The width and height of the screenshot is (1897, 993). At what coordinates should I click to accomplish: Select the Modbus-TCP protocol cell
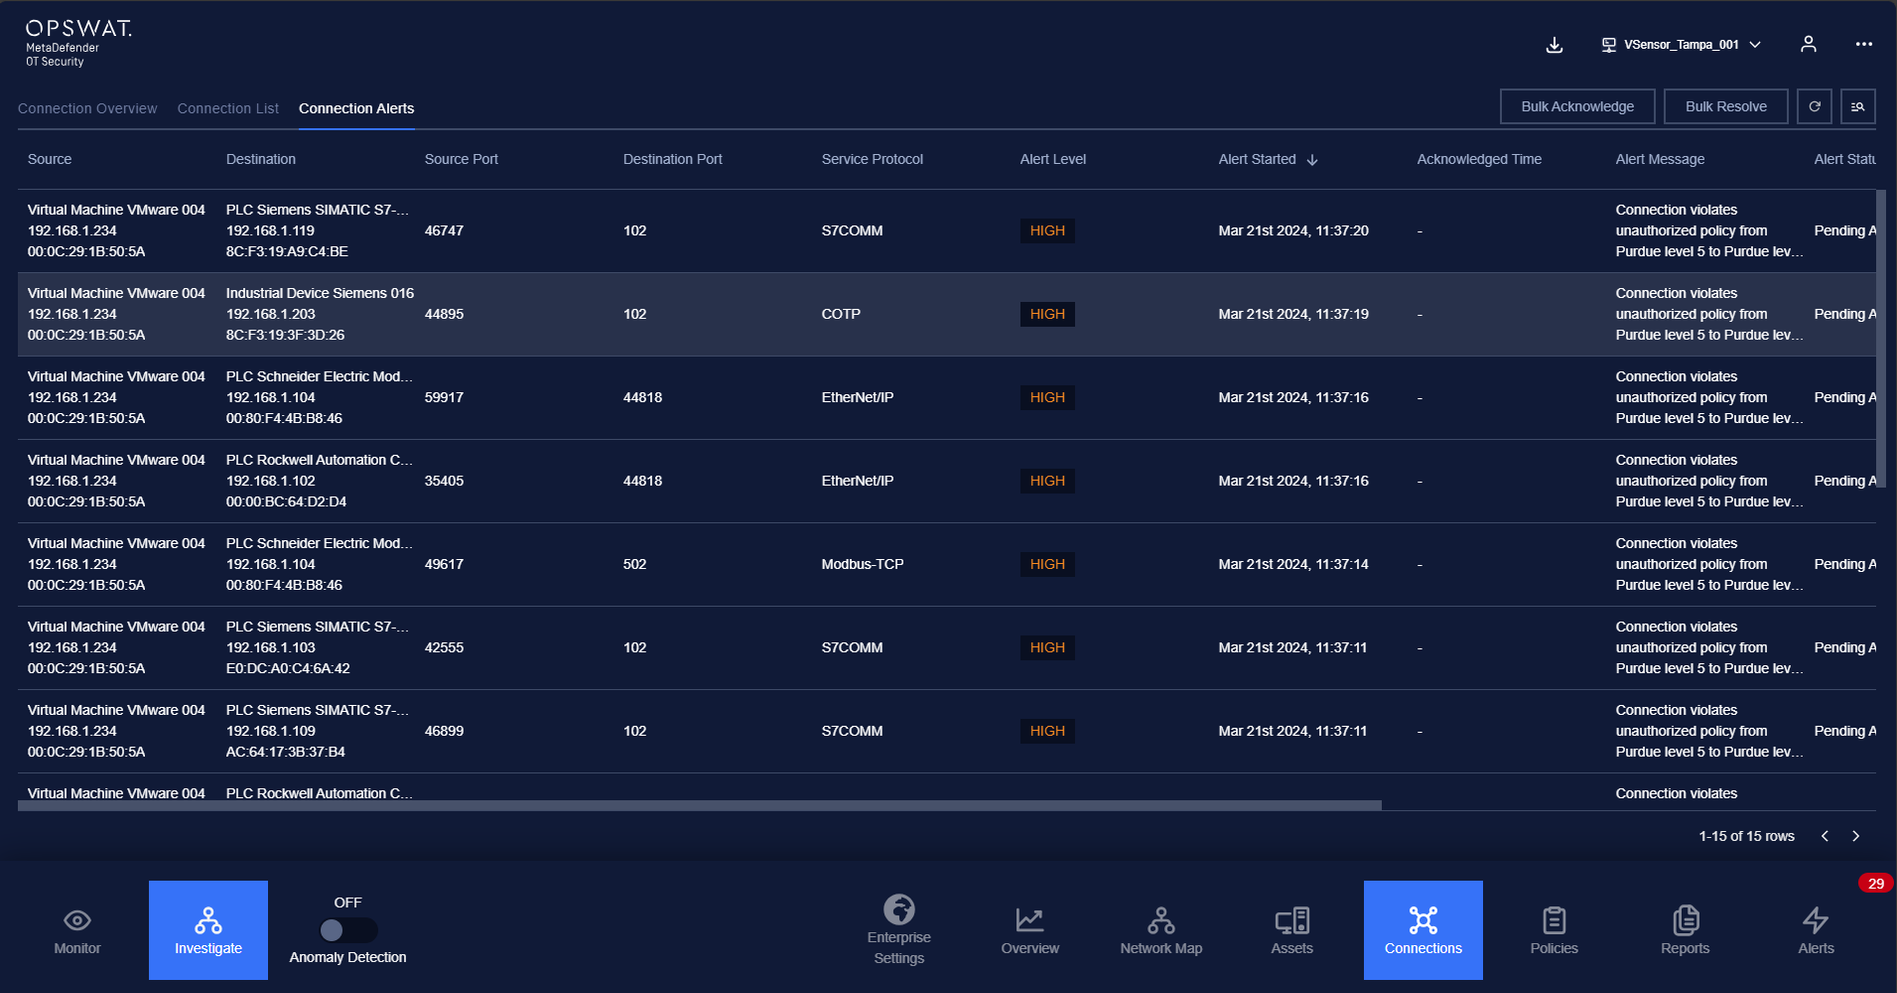tap(862, 564)
